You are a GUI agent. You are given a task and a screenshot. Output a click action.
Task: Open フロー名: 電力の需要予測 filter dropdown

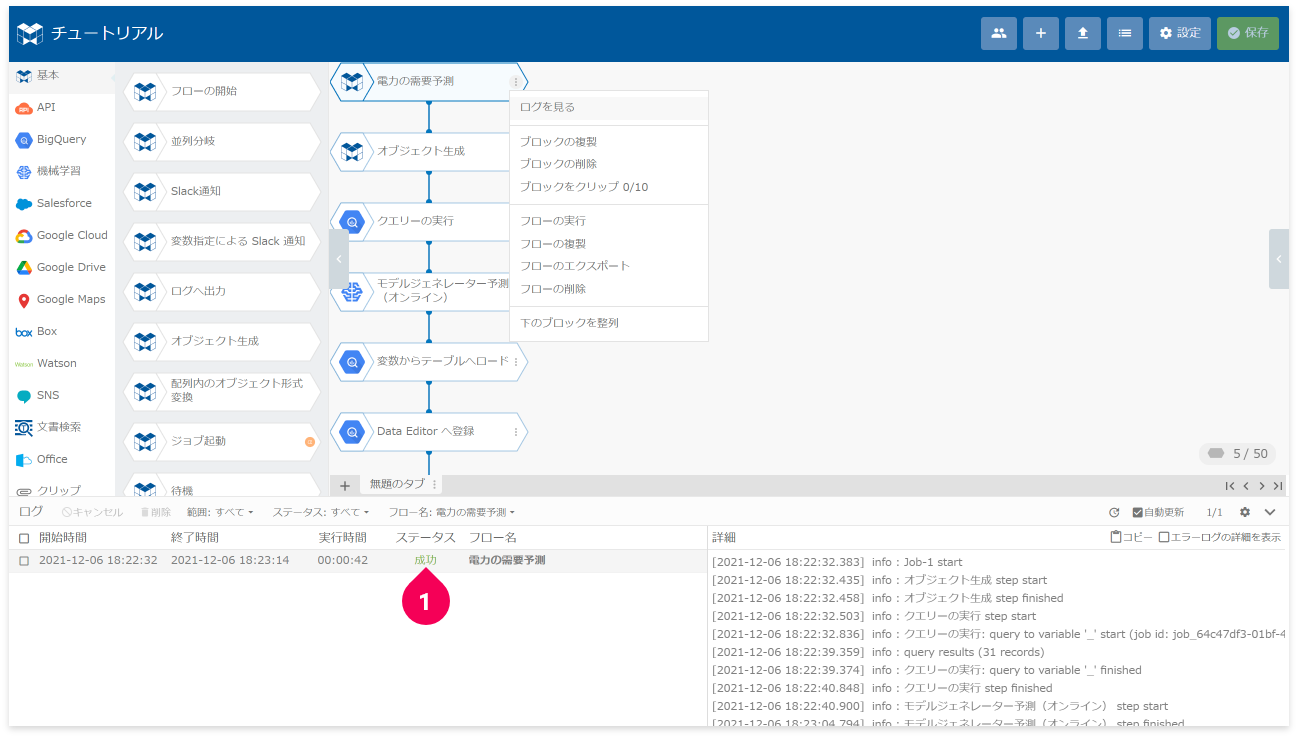point(451,512)
